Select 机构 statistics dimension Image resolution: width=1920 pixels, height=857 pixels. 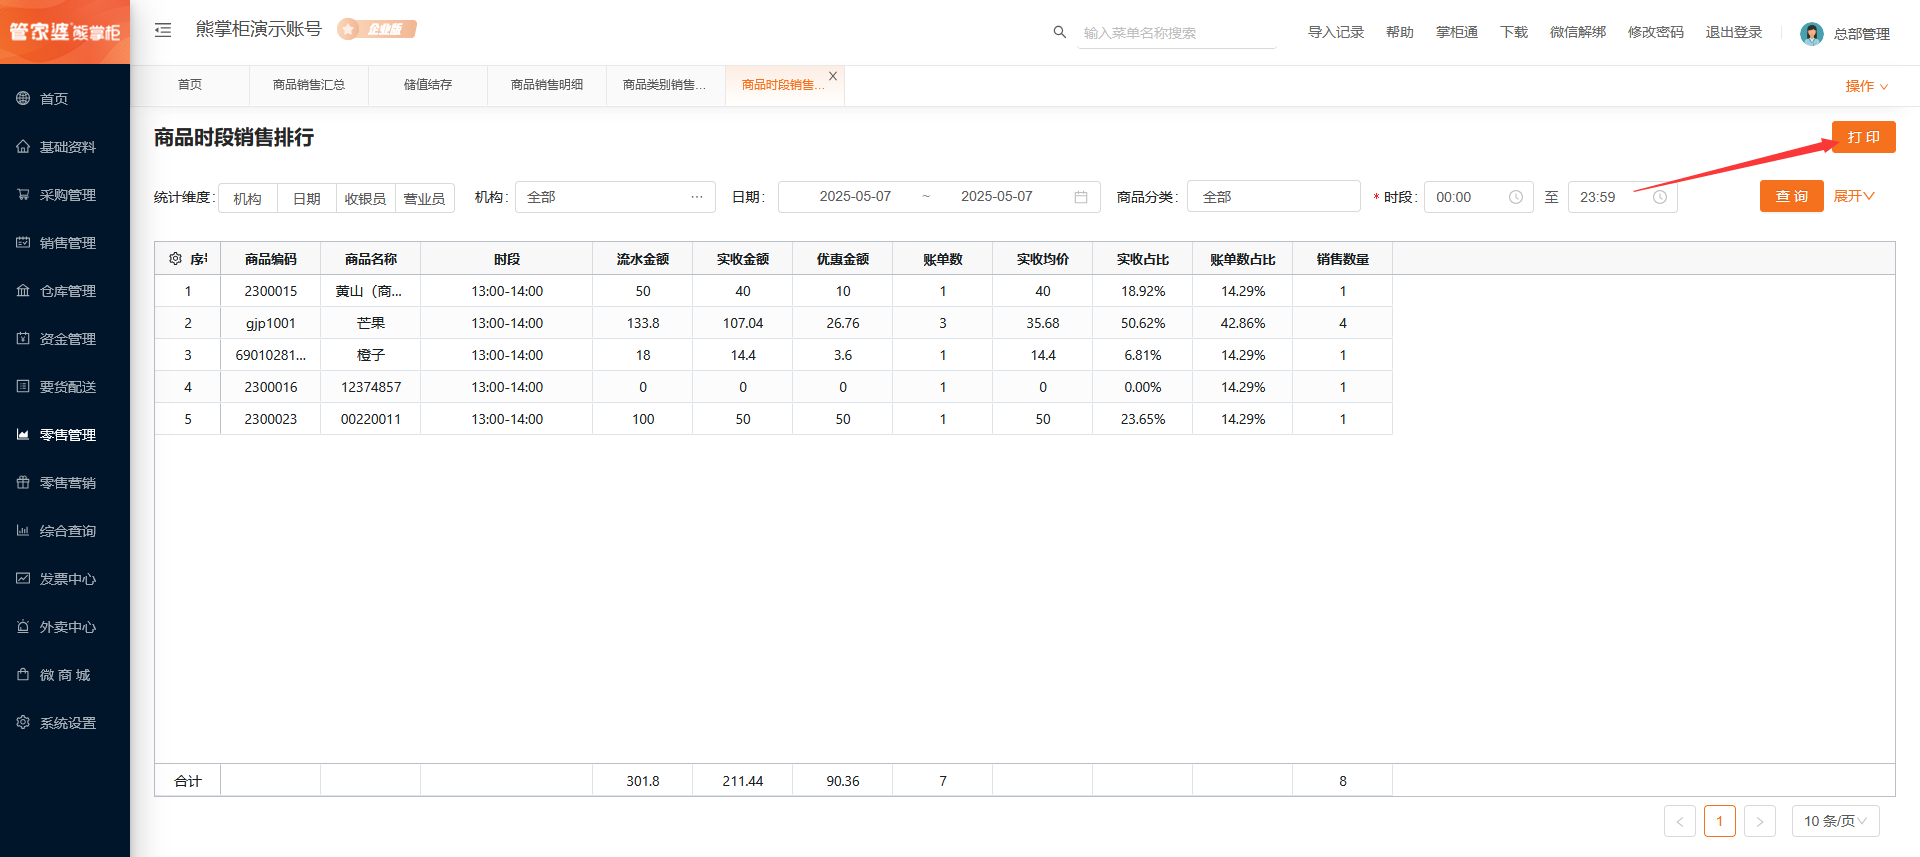click(x=248, y=198)
